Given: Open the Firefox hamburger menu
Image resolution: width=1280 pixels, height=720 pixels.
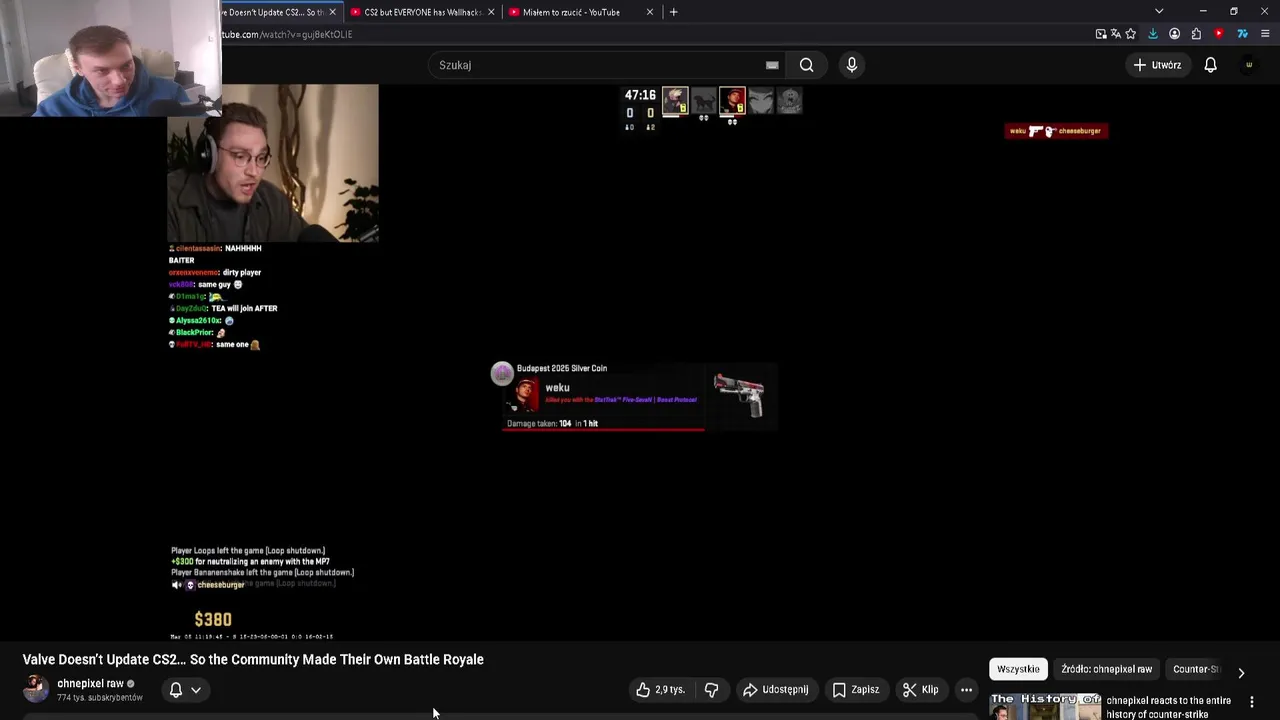Looking at the screenshot, I should (x=1265, y=34).
